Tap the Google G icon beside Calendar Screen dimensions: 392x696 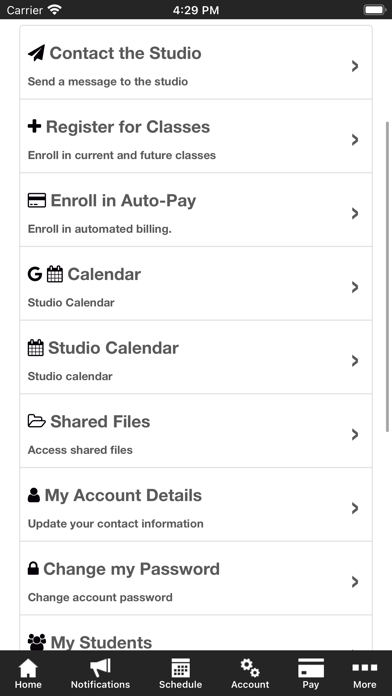(35, 274)
